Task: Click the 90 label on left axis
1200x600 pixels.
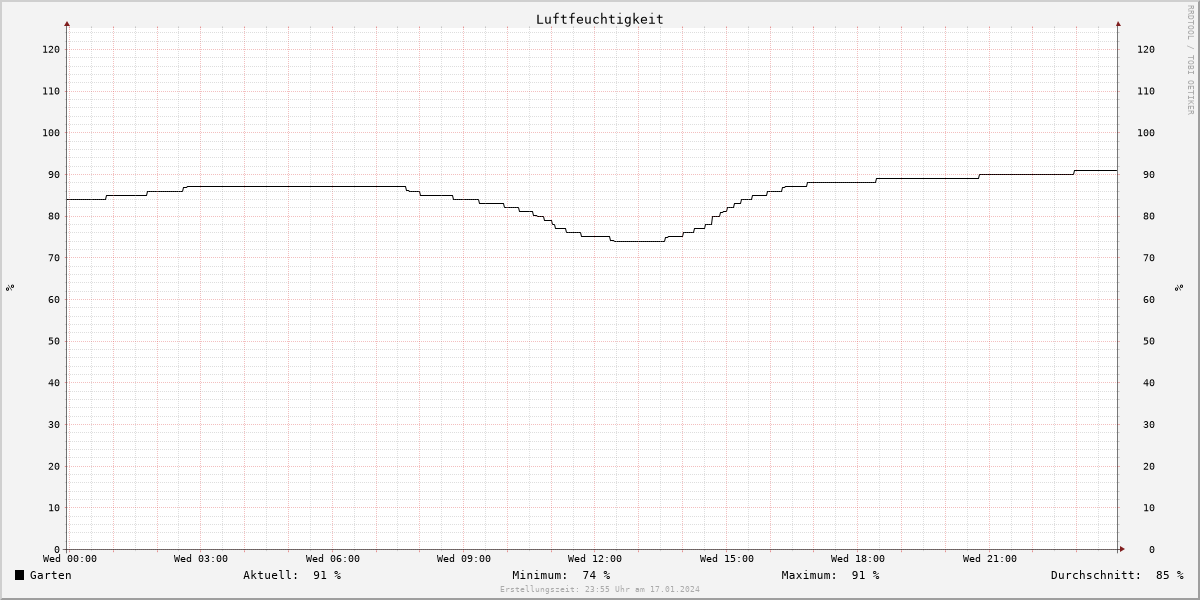Action: (x=54, y=174)
